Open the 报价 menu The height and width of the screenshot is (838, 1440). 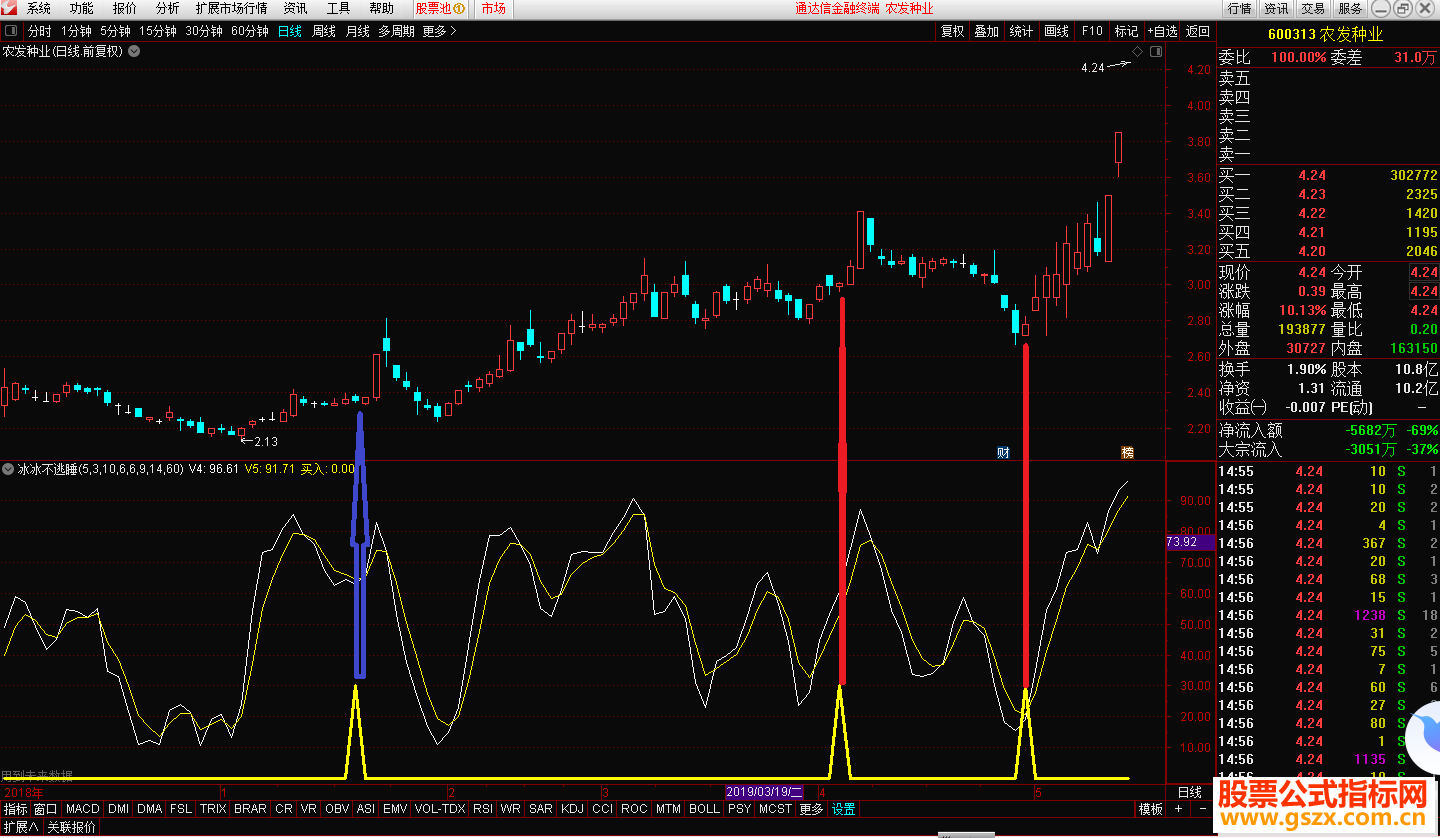[x=125, y=8]
